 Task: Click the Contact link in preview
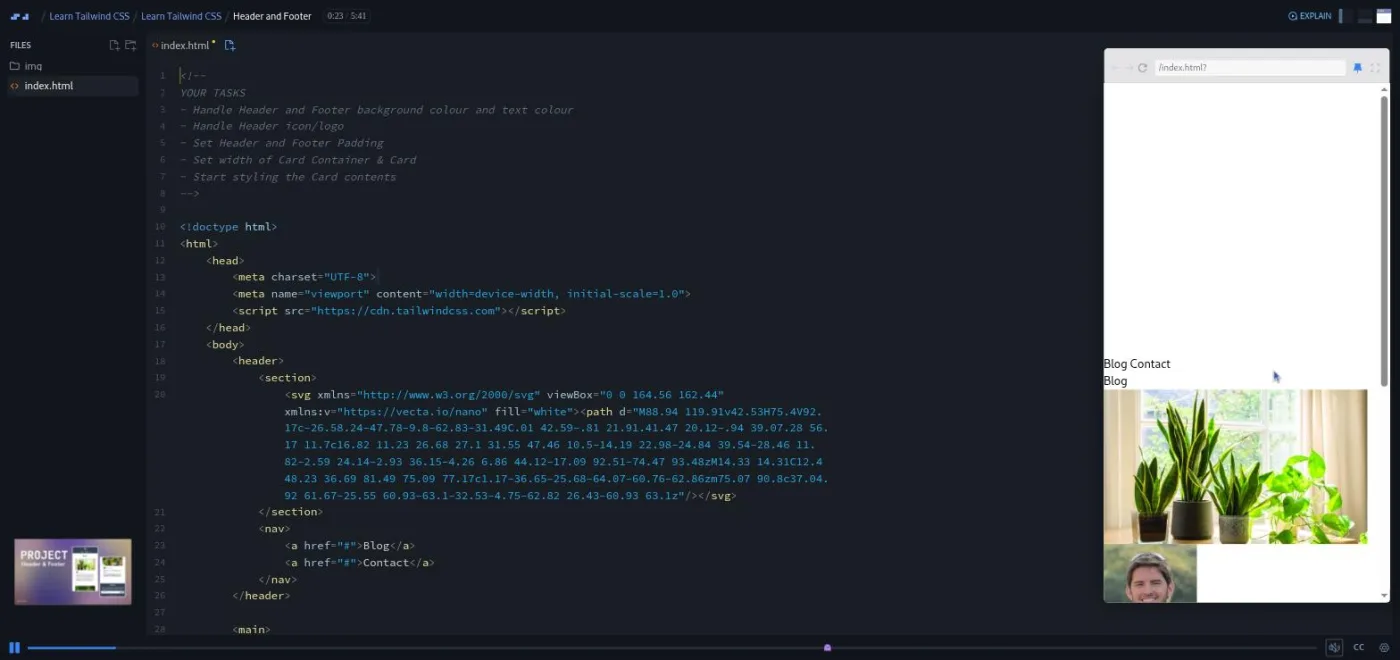[x=1150, y=364]
